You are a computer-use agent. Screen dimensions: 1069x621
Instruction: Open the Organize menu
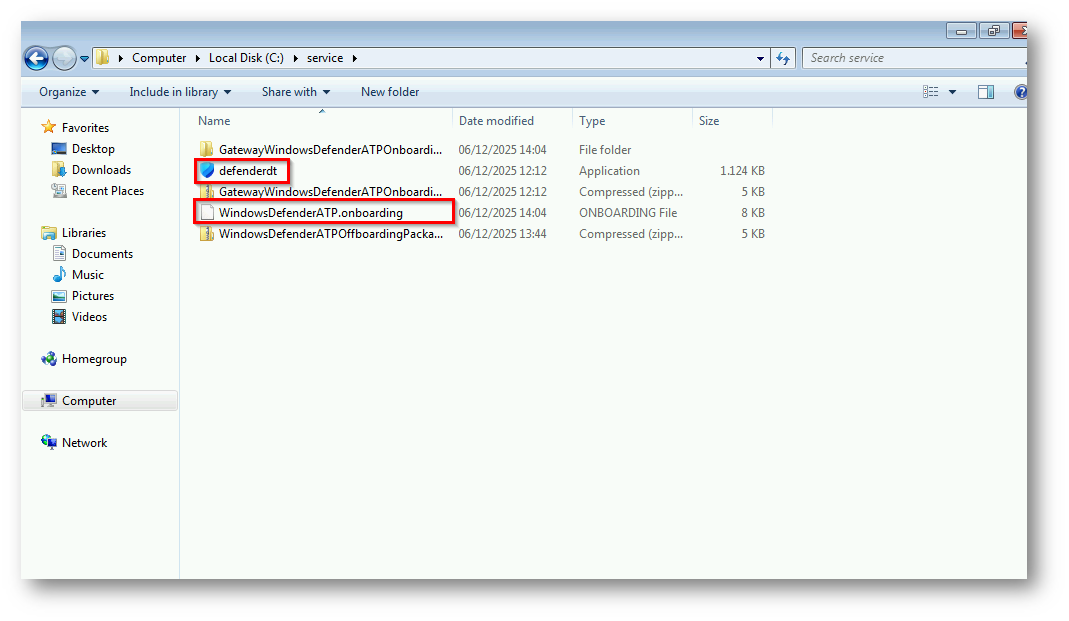tap(69, 92)
